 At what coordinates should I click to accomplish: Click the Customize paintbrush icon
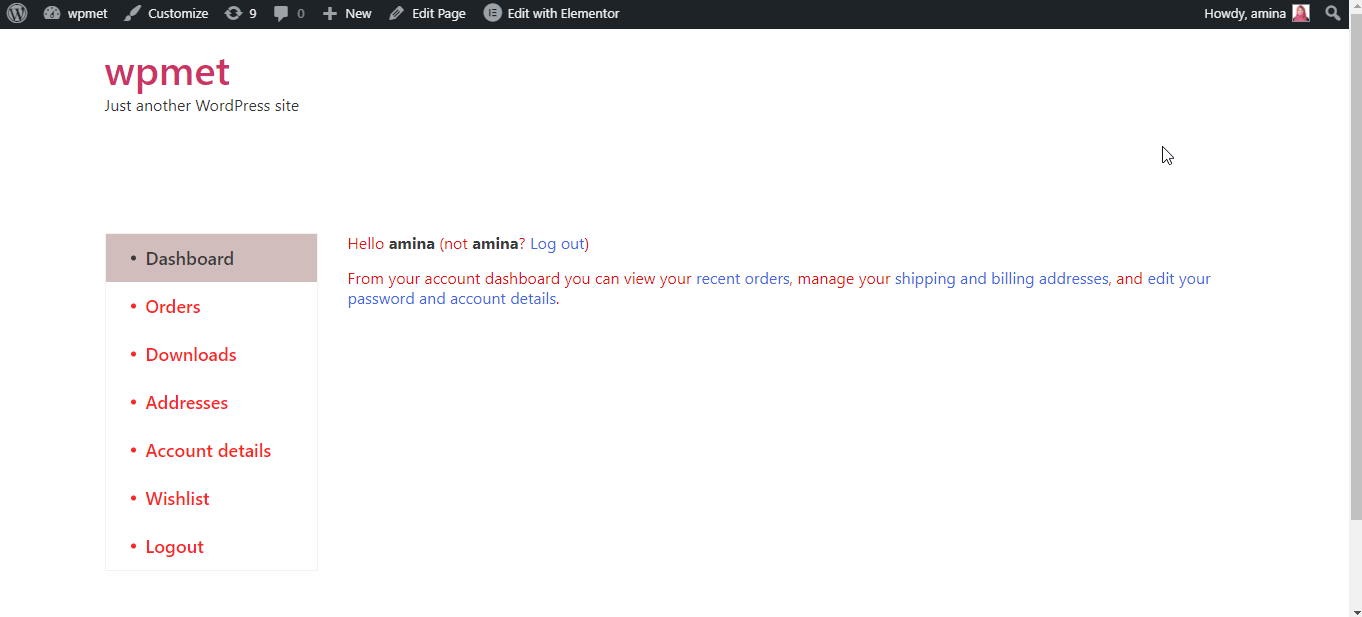(133, 14)
